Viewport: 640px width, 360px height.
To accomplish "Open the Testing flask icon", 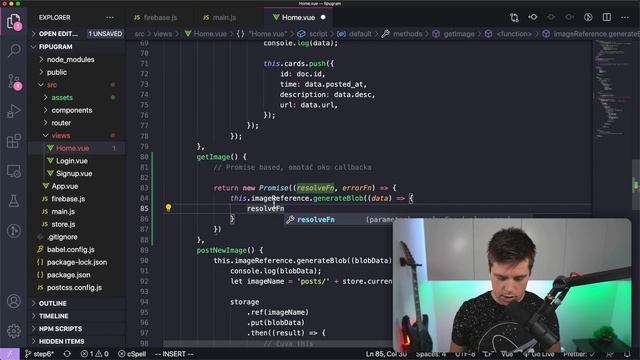I will click(14, 200).
